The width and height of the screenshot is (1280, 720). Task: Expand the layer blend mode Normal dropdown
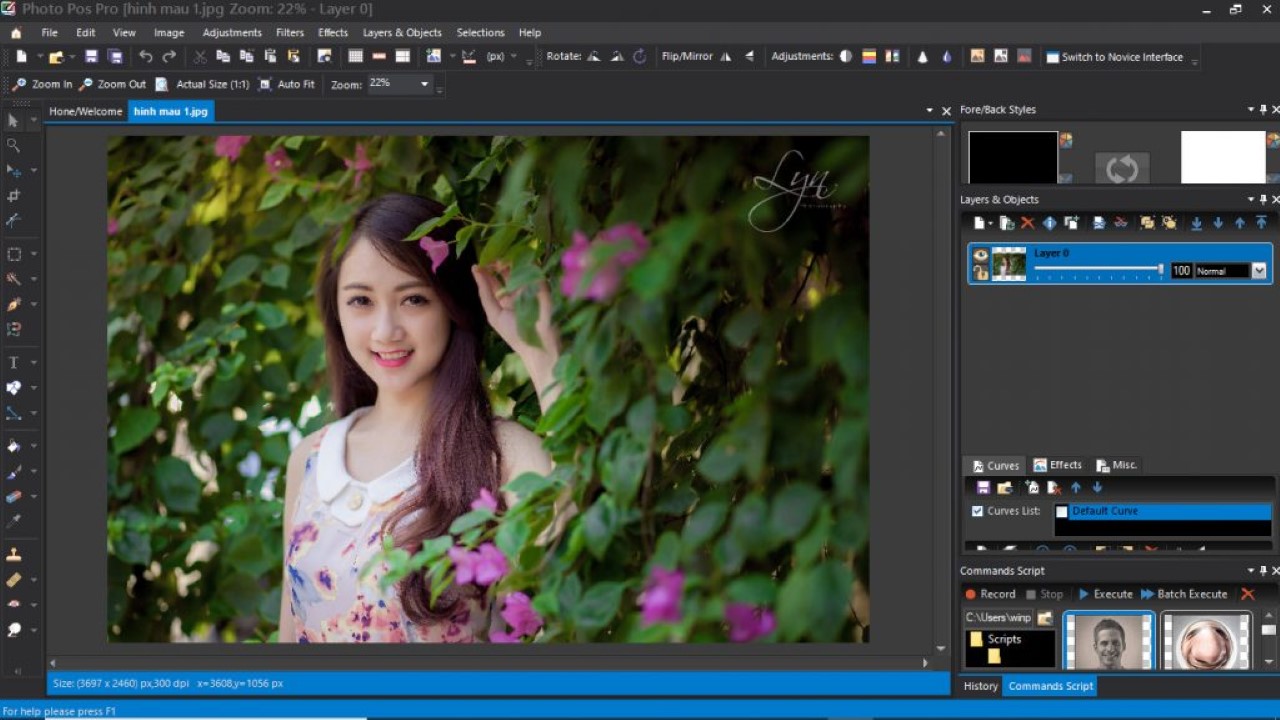click(1258, 271)
